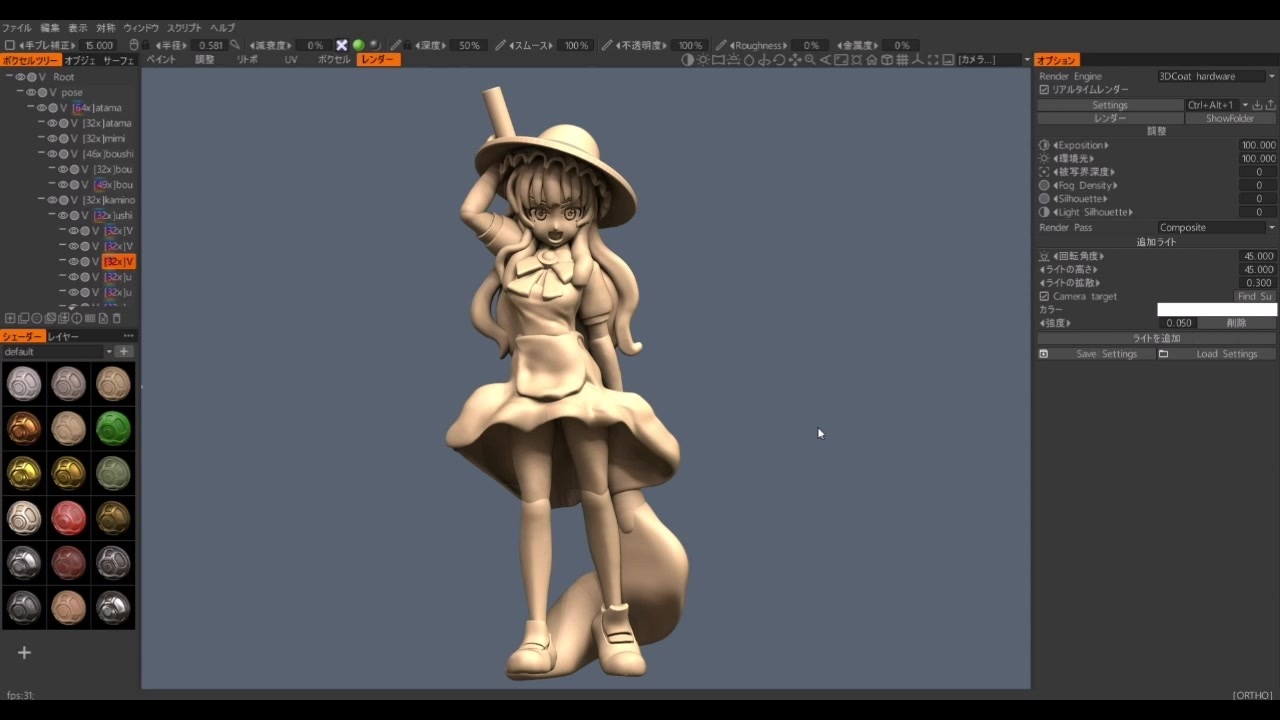Click the fullscreen frame icon

[x=933, y=60]
